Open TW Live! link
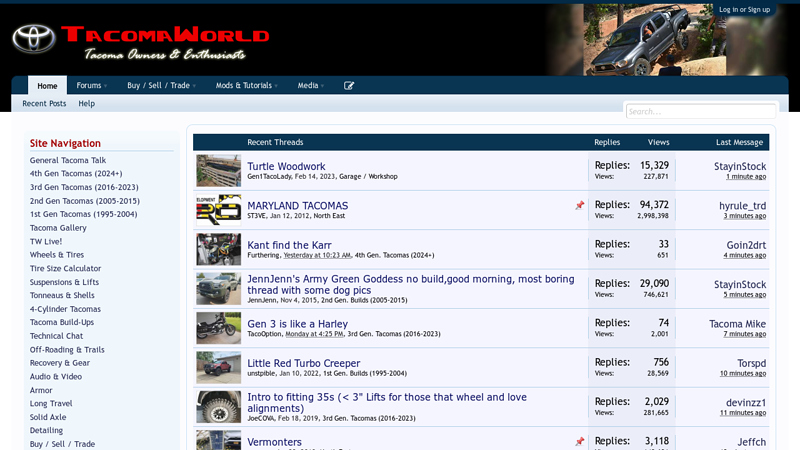Viewport: 800px width, 450px height. (x=46, y=241)
